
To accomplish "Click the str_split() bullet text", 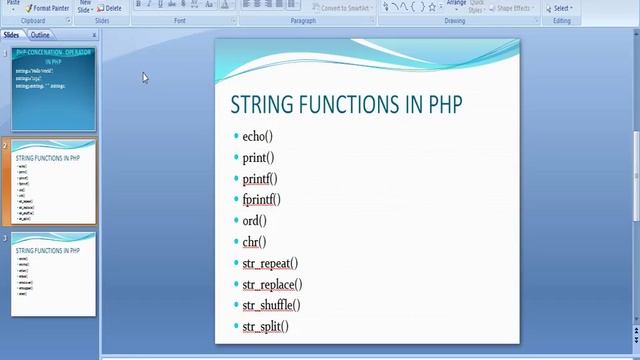I will click(265, 327).
